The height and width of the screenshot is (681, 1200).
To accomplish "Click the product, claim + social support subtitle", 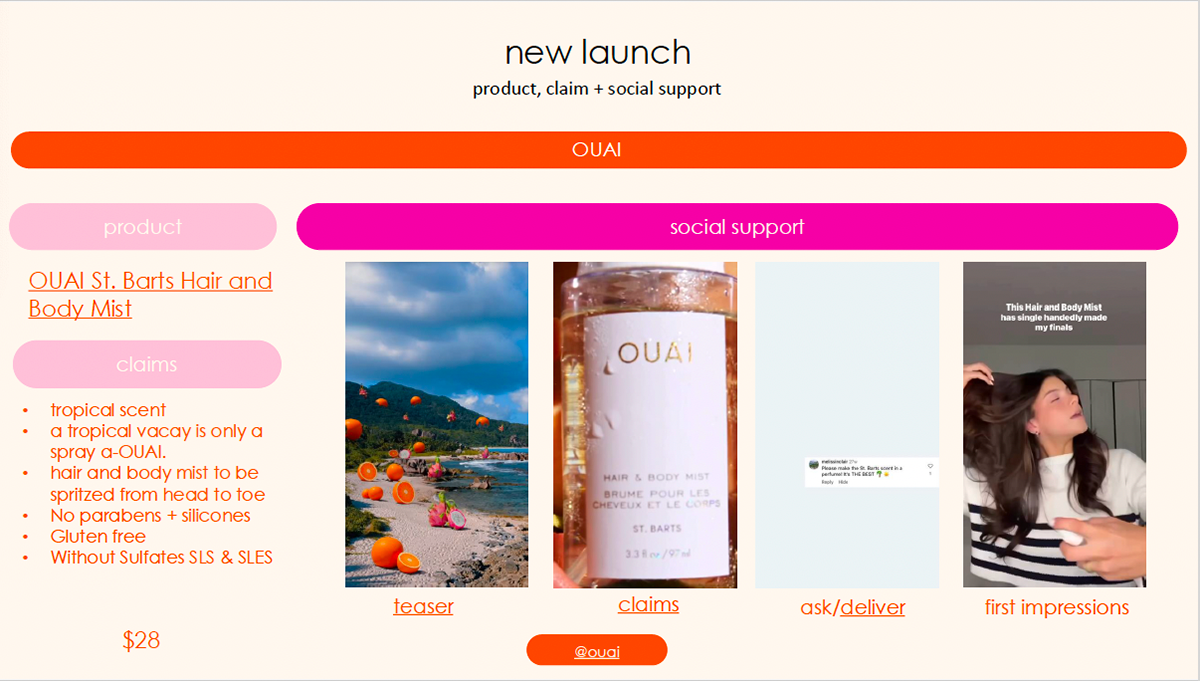I will coord(597,88).
